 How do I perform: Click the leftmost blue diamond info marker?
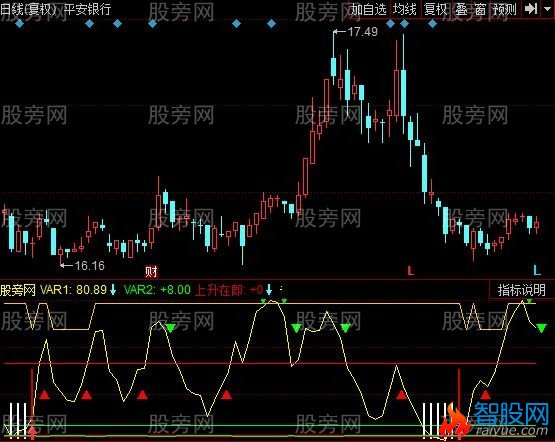click(19, 24)
